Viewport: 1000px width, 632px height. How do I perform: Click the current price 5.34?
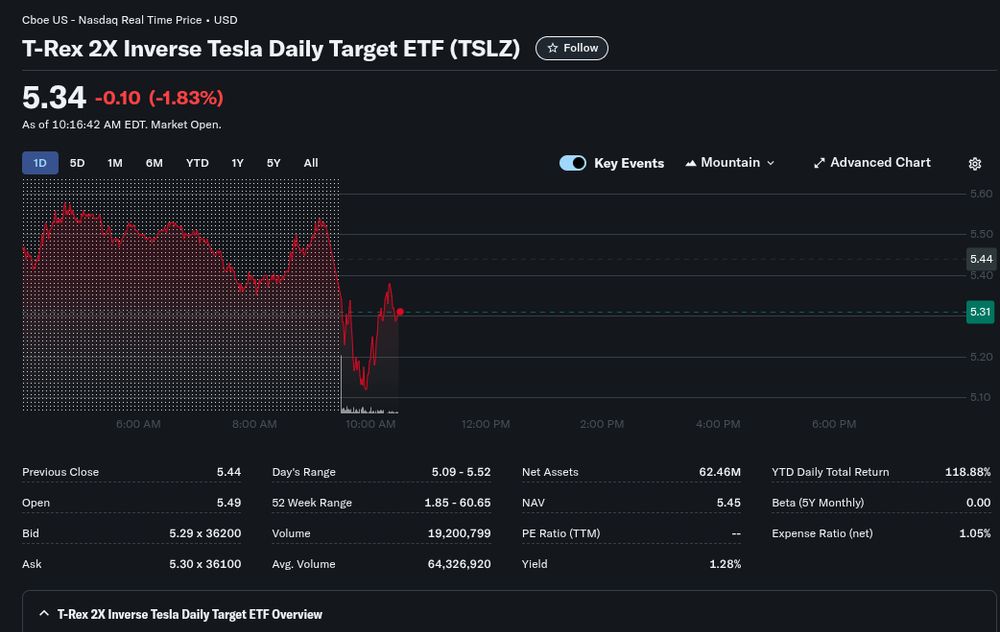[54, 98]
